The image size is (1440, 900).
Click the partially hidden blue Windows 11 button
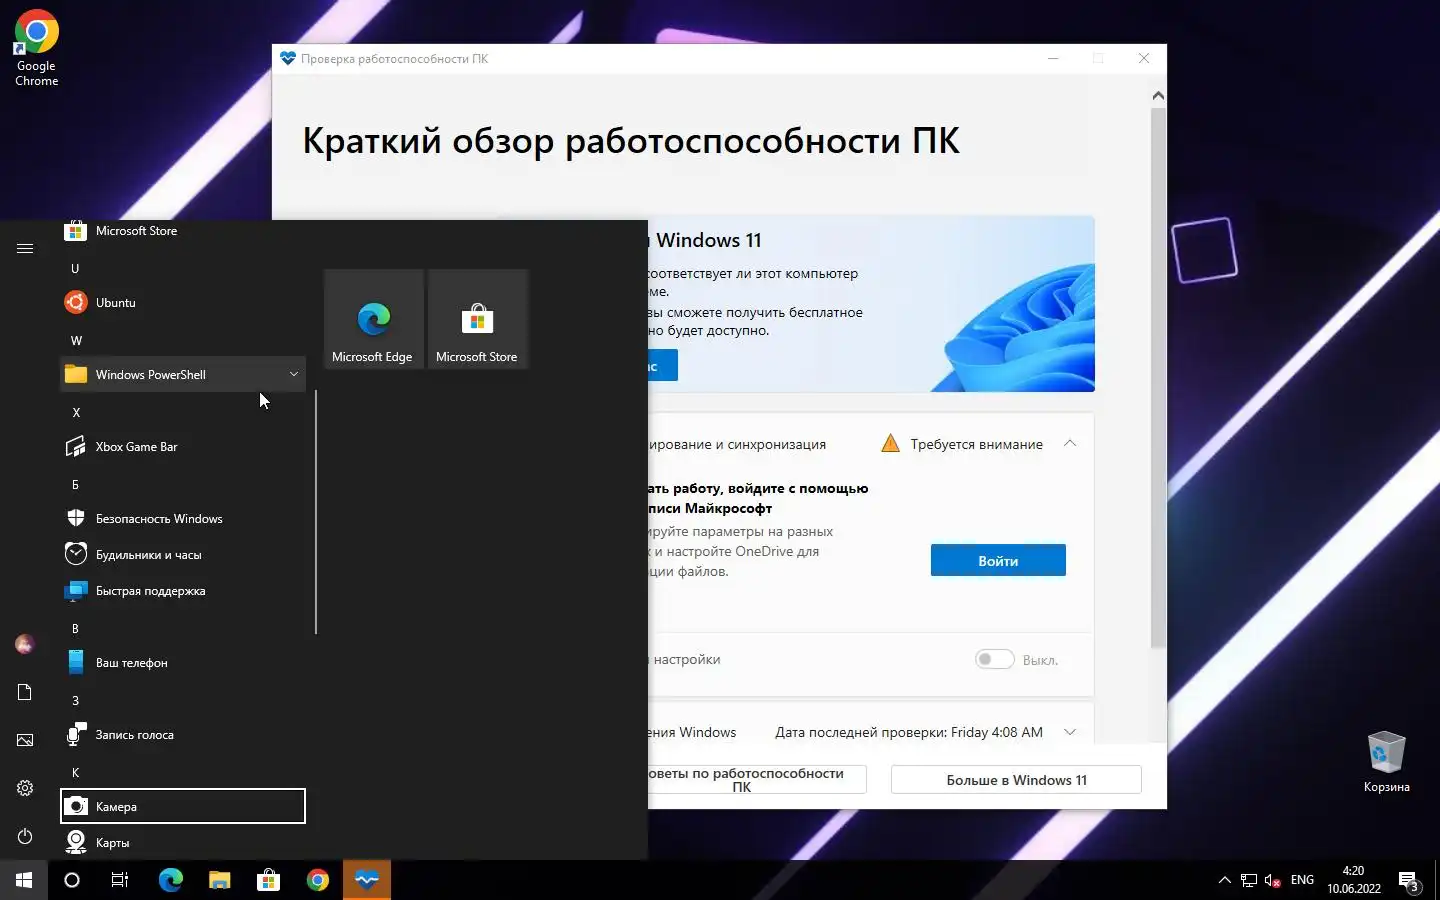pyautogui.click(x=662, y=366)
